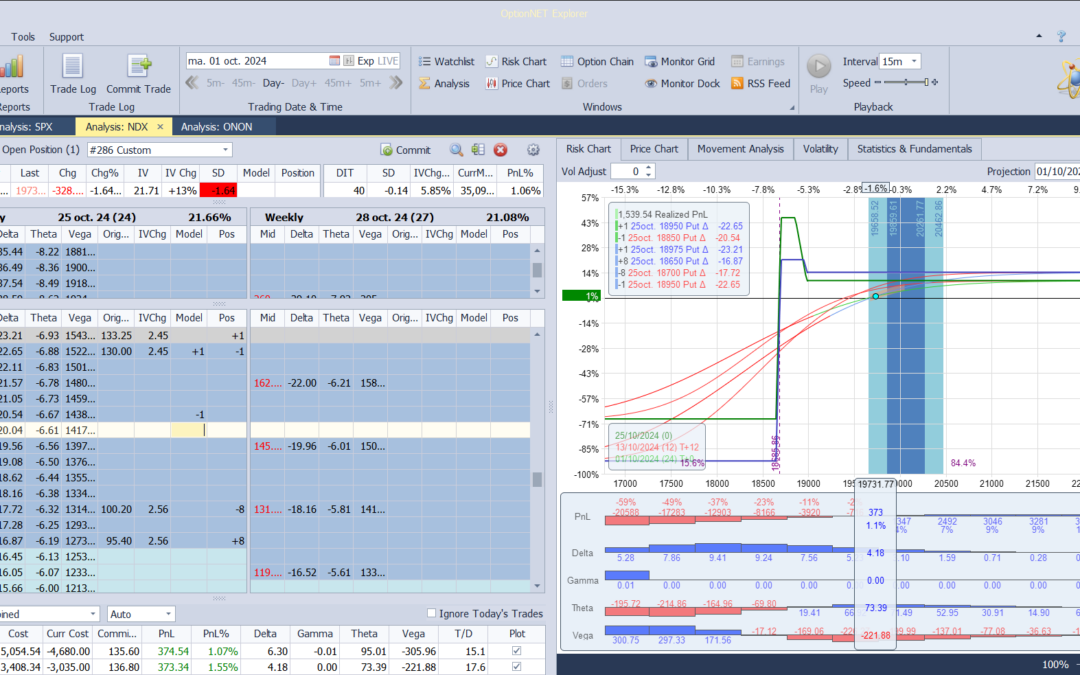Collapse the ribbon with the up arrow
This screenshot has width=1080, height=675.
(1039, 36)
